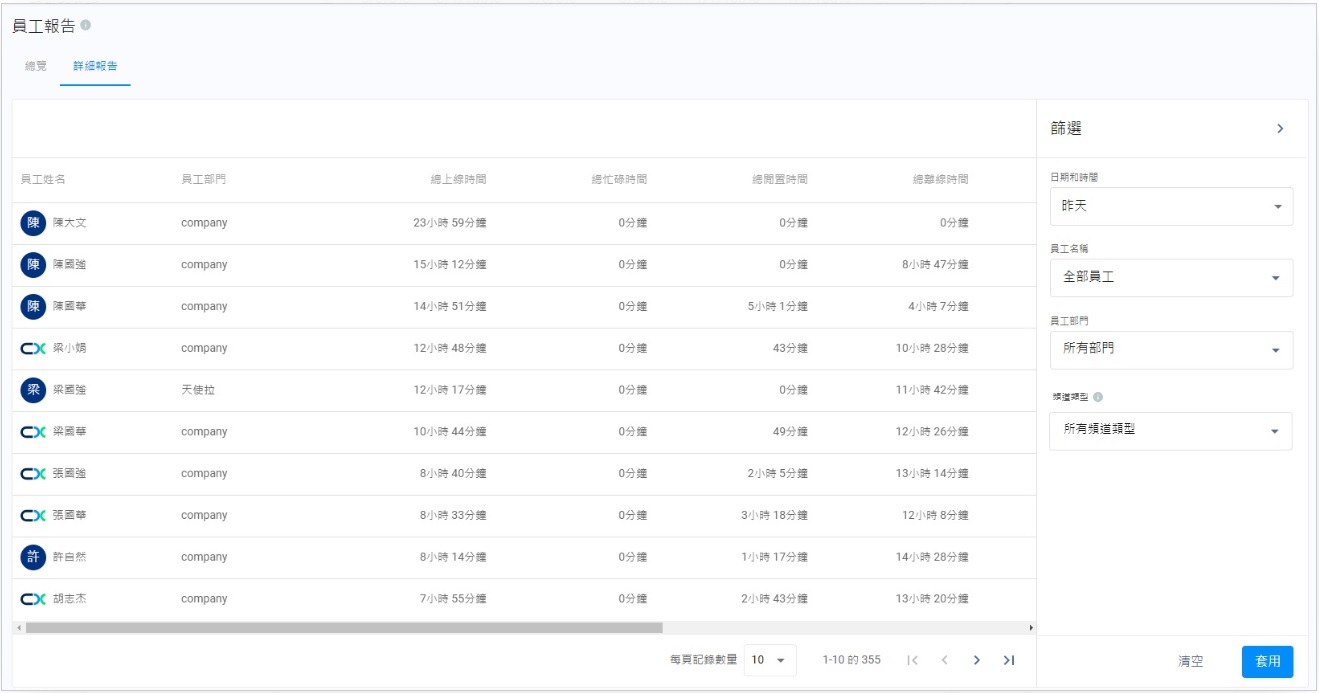The height and width of the screenshot is (693, 1319).
Task: Click avatar of 陳國華
Action: 33,307
